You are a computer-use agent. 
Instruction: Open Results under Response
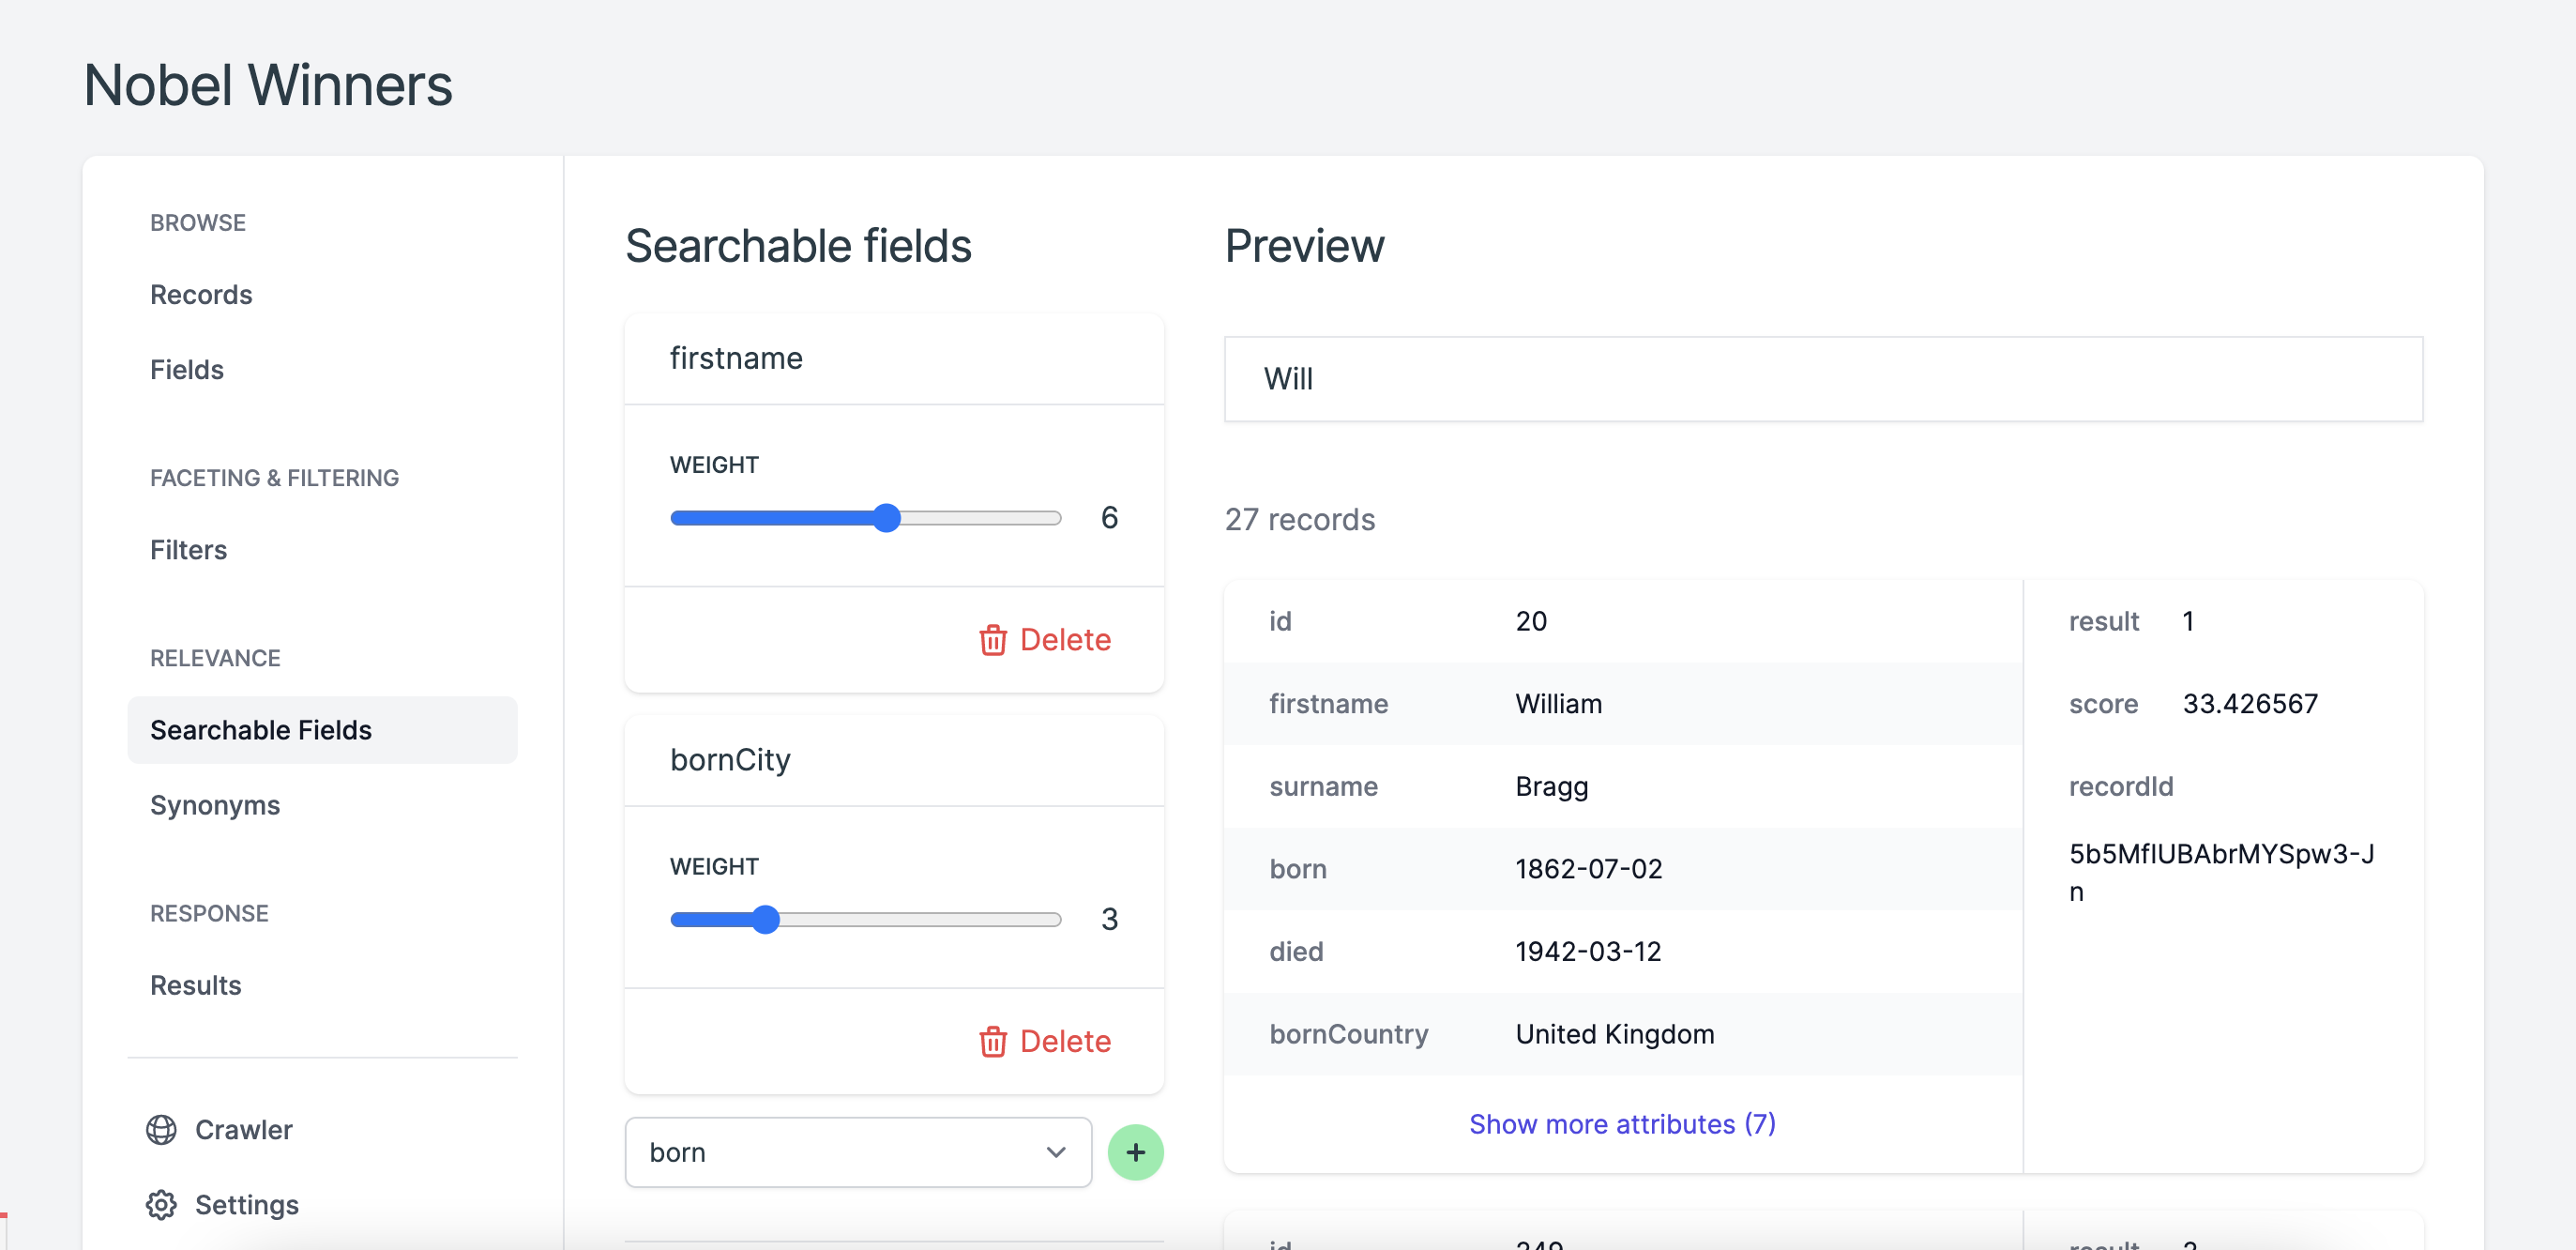point(196,985)
